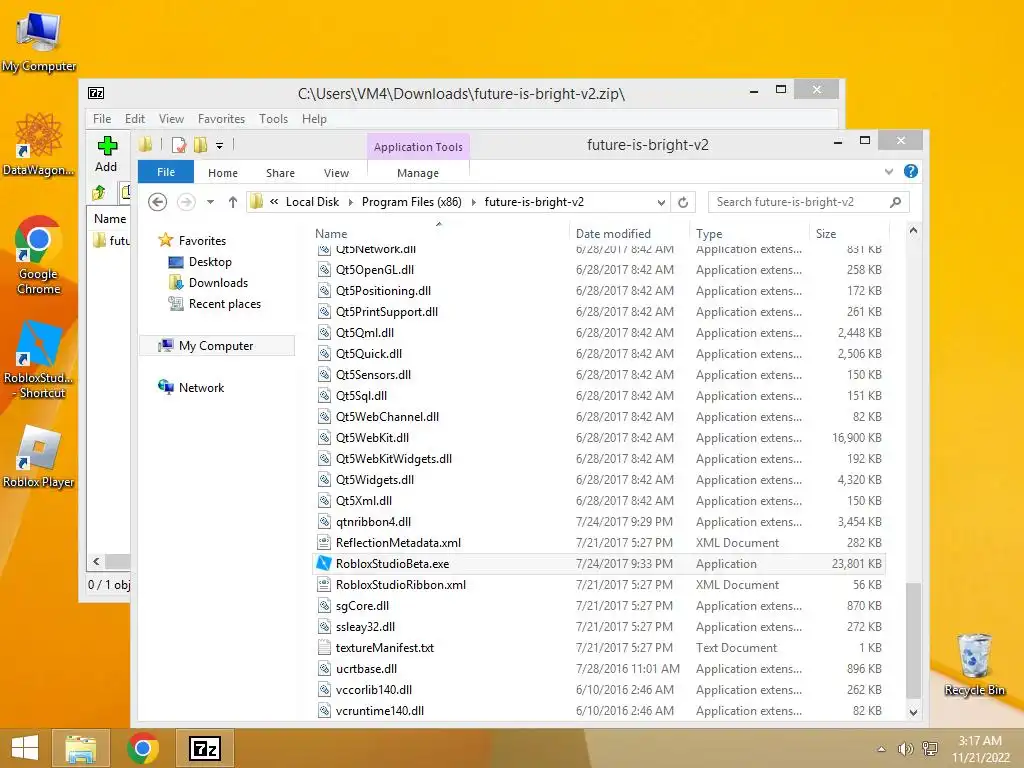Click the network tray icon
This screenshot has width=1024, height=768.
coord(929,749)
